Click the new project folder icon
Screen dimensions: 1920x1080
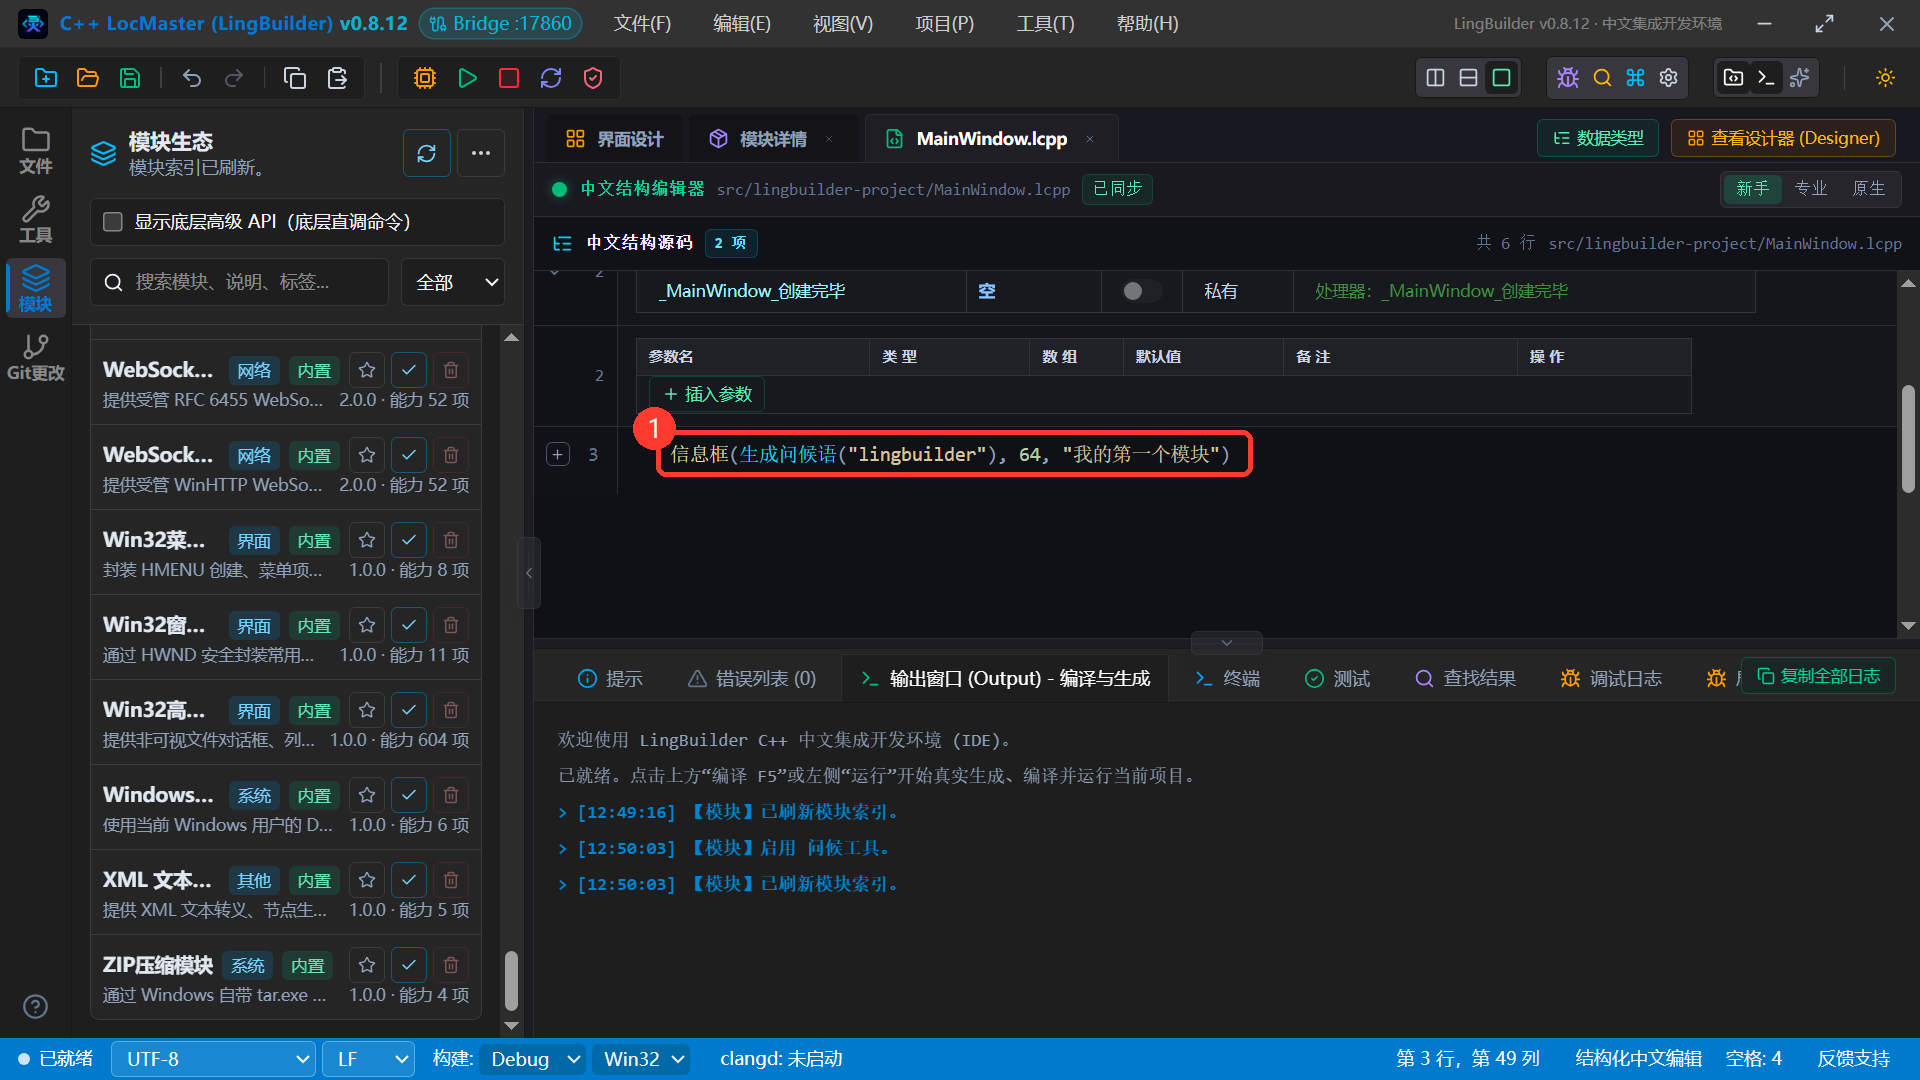click(46, 78)
